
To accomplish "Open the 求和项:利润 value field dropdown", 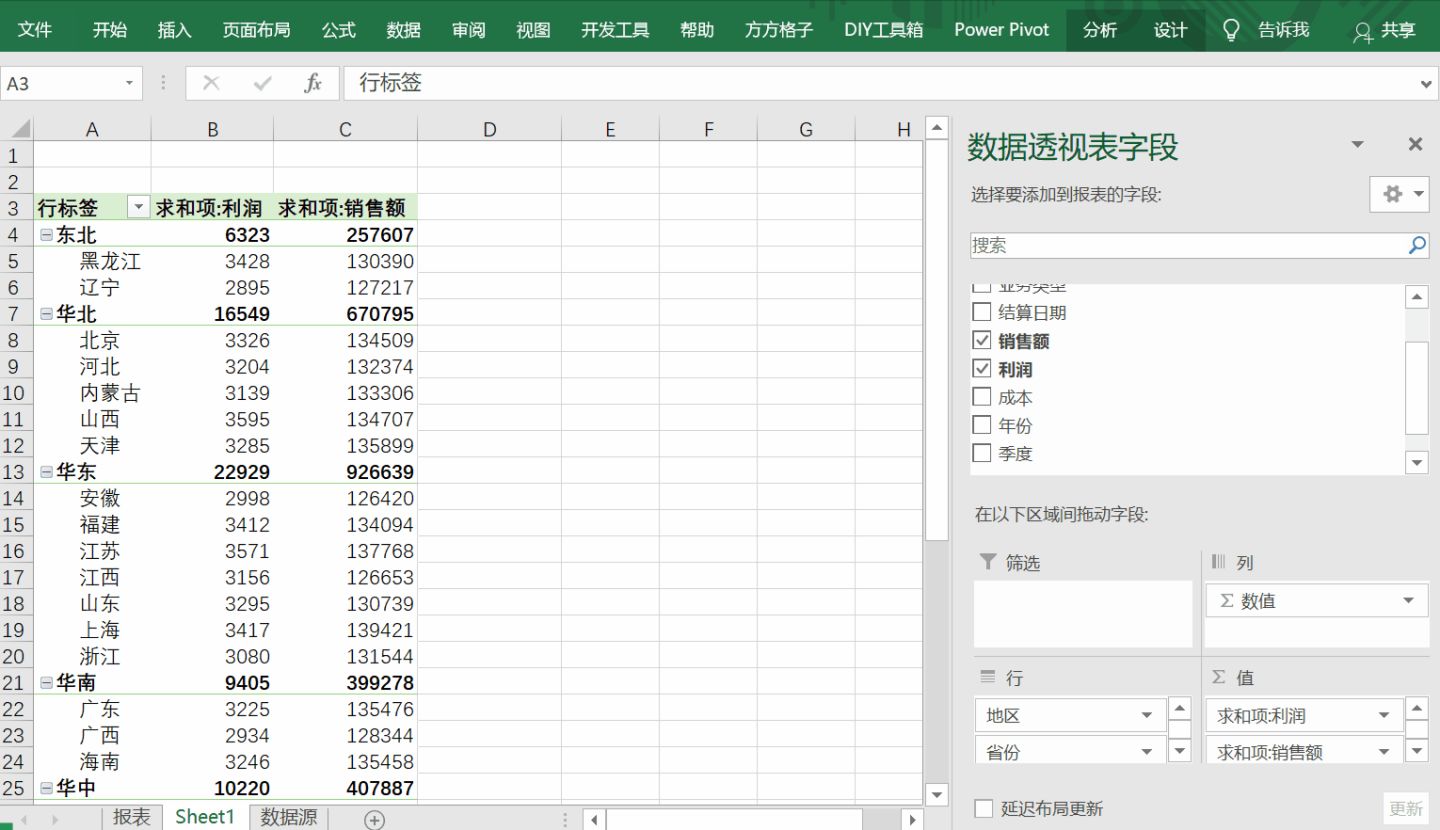I will pyautogui.click(x=1384, y=716).
